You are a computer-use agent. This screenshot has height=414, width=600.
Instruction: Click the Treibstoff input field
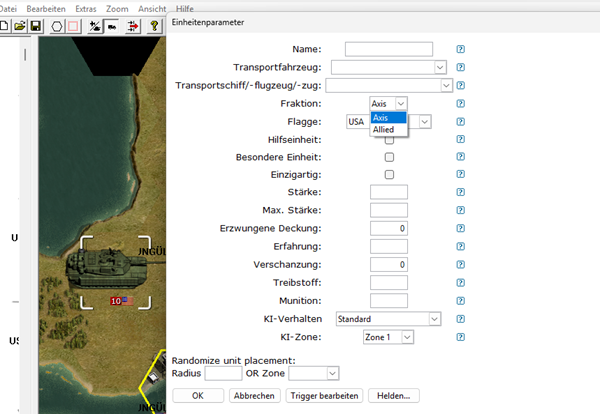click(389, 282)
